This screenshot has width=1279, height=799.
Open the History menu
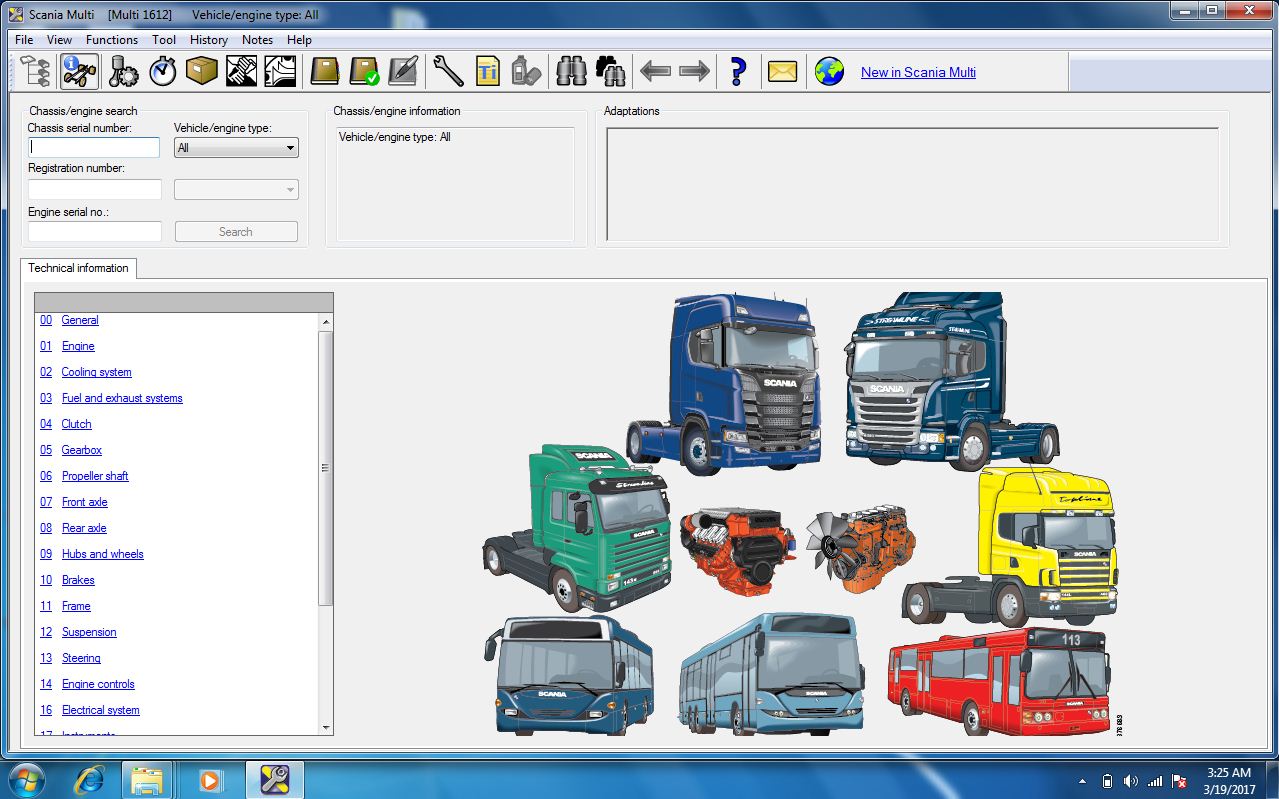coord(209,40)
